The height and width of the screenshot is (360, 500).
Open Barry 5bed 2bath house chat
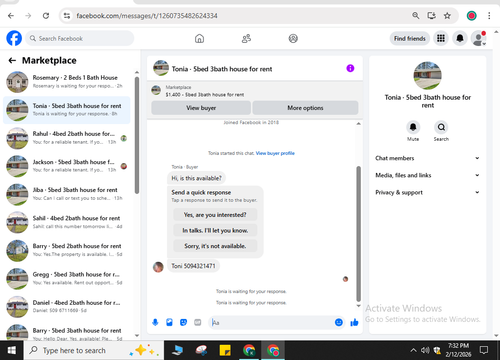pos(67,250)
